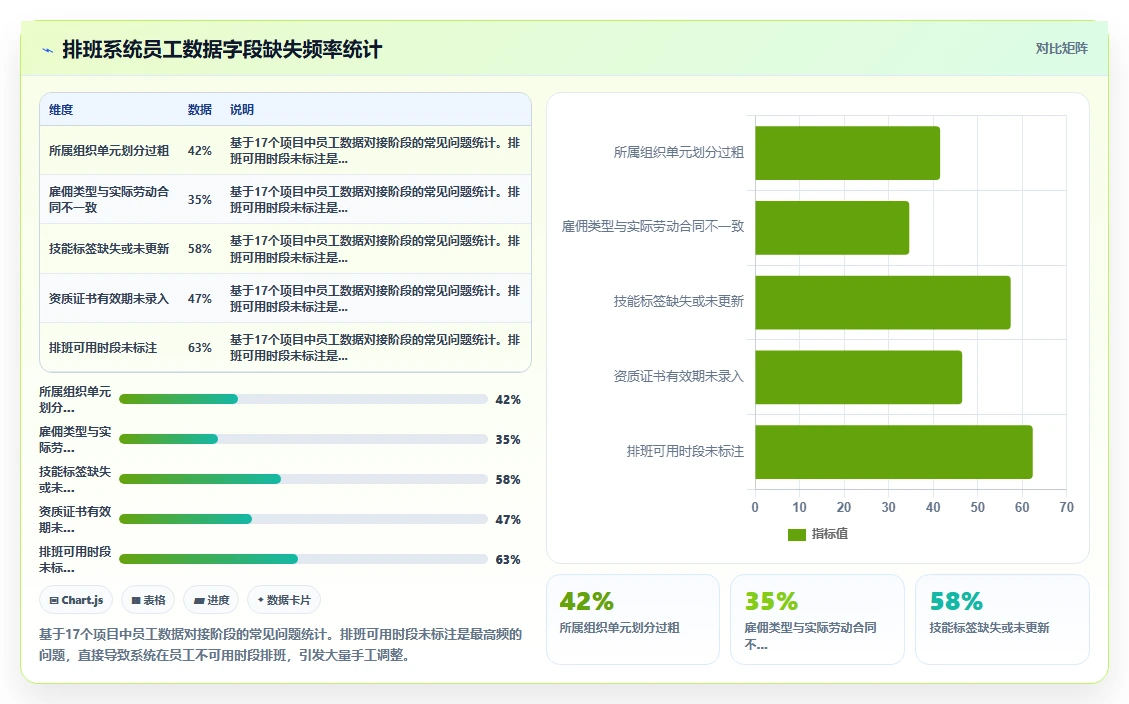Click the 数据 column header

[199, 109]
